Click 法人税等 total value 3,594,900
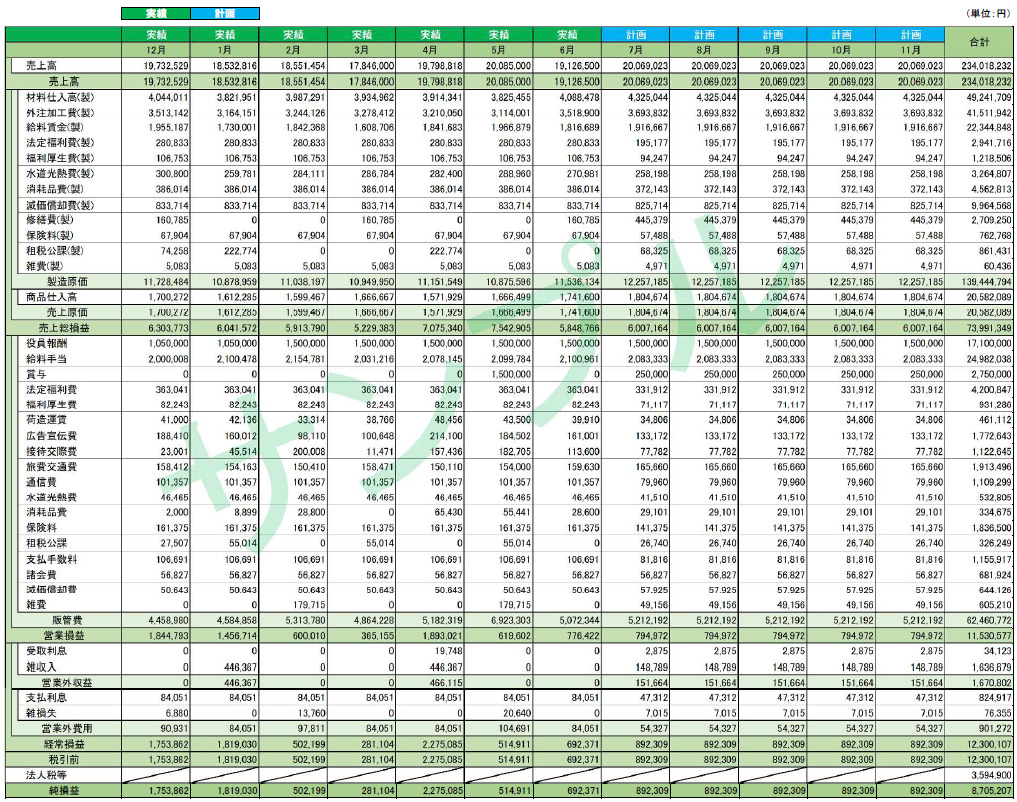 (992, 775)
